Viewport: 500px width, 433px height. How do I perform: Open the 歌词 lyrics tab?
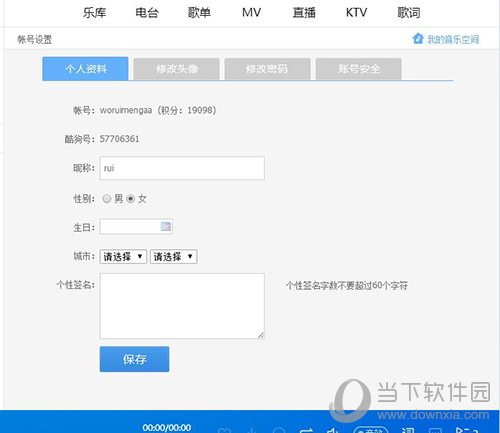coord(409,13)
